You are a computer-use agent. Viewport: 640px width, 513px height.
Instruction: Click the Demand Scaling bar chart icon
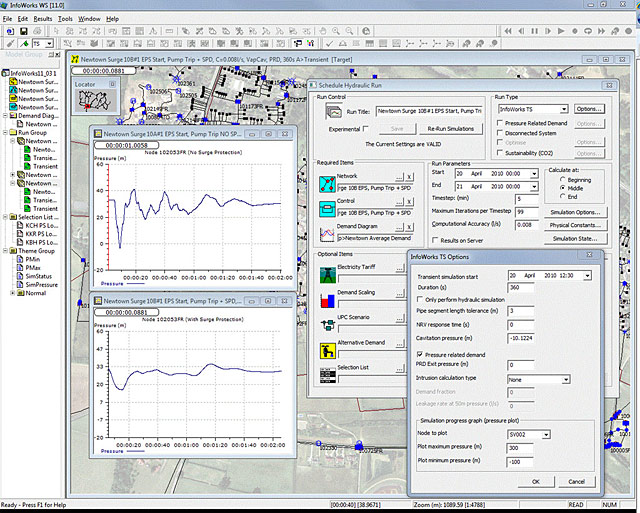pyautogui.click(x=328, y=300)
